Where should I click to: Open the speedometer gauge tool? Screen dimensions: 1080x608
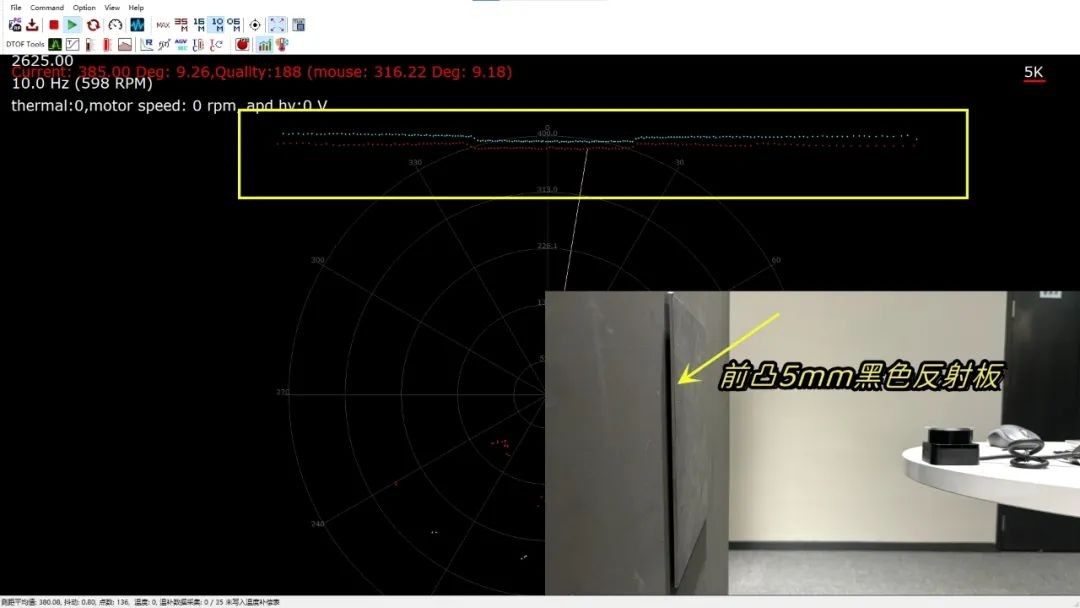115,25
